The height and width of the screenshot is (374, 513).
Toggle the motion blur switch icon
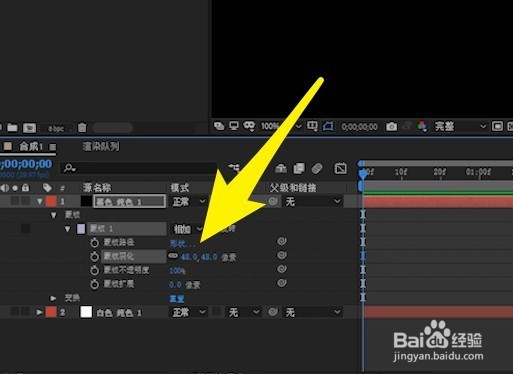pos(317,169)
